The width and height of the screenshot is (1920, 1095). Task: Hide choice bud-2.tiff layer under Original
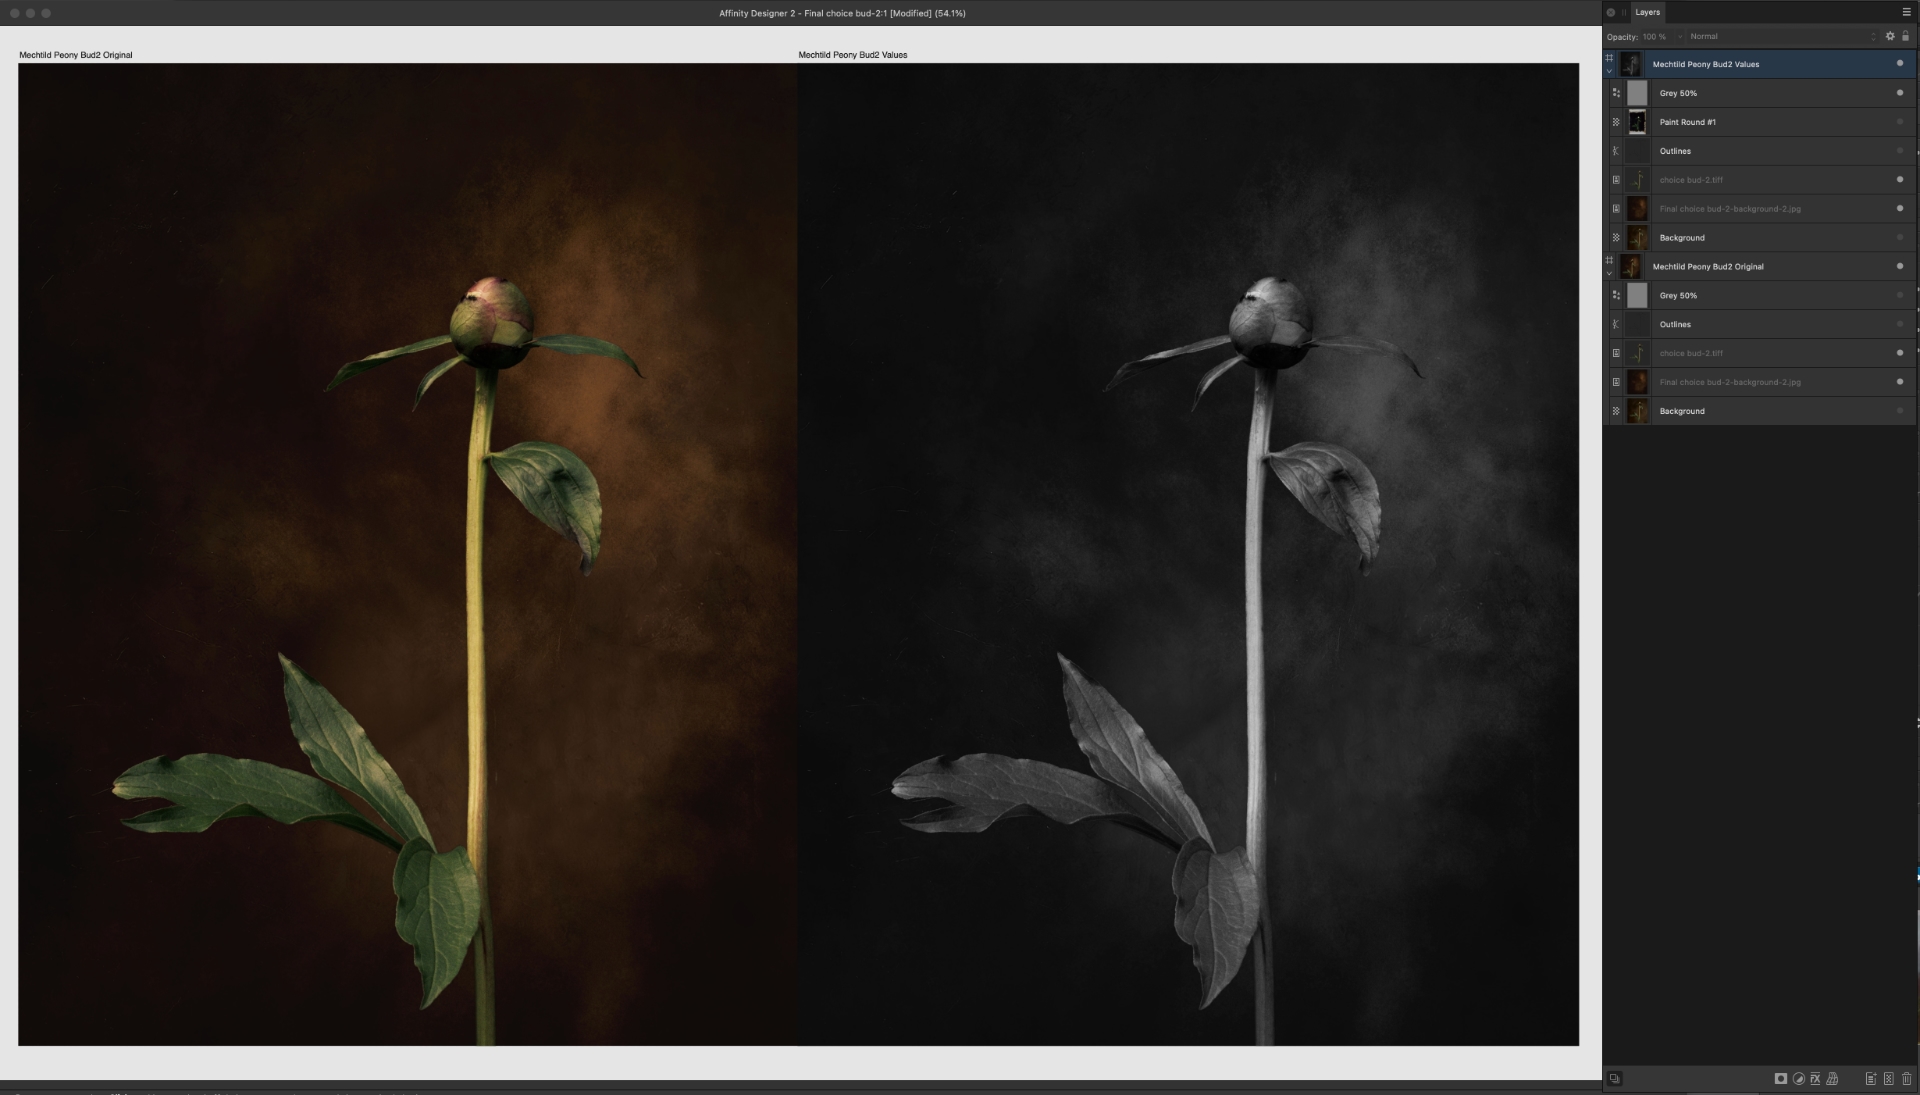tap(1900, 353)
